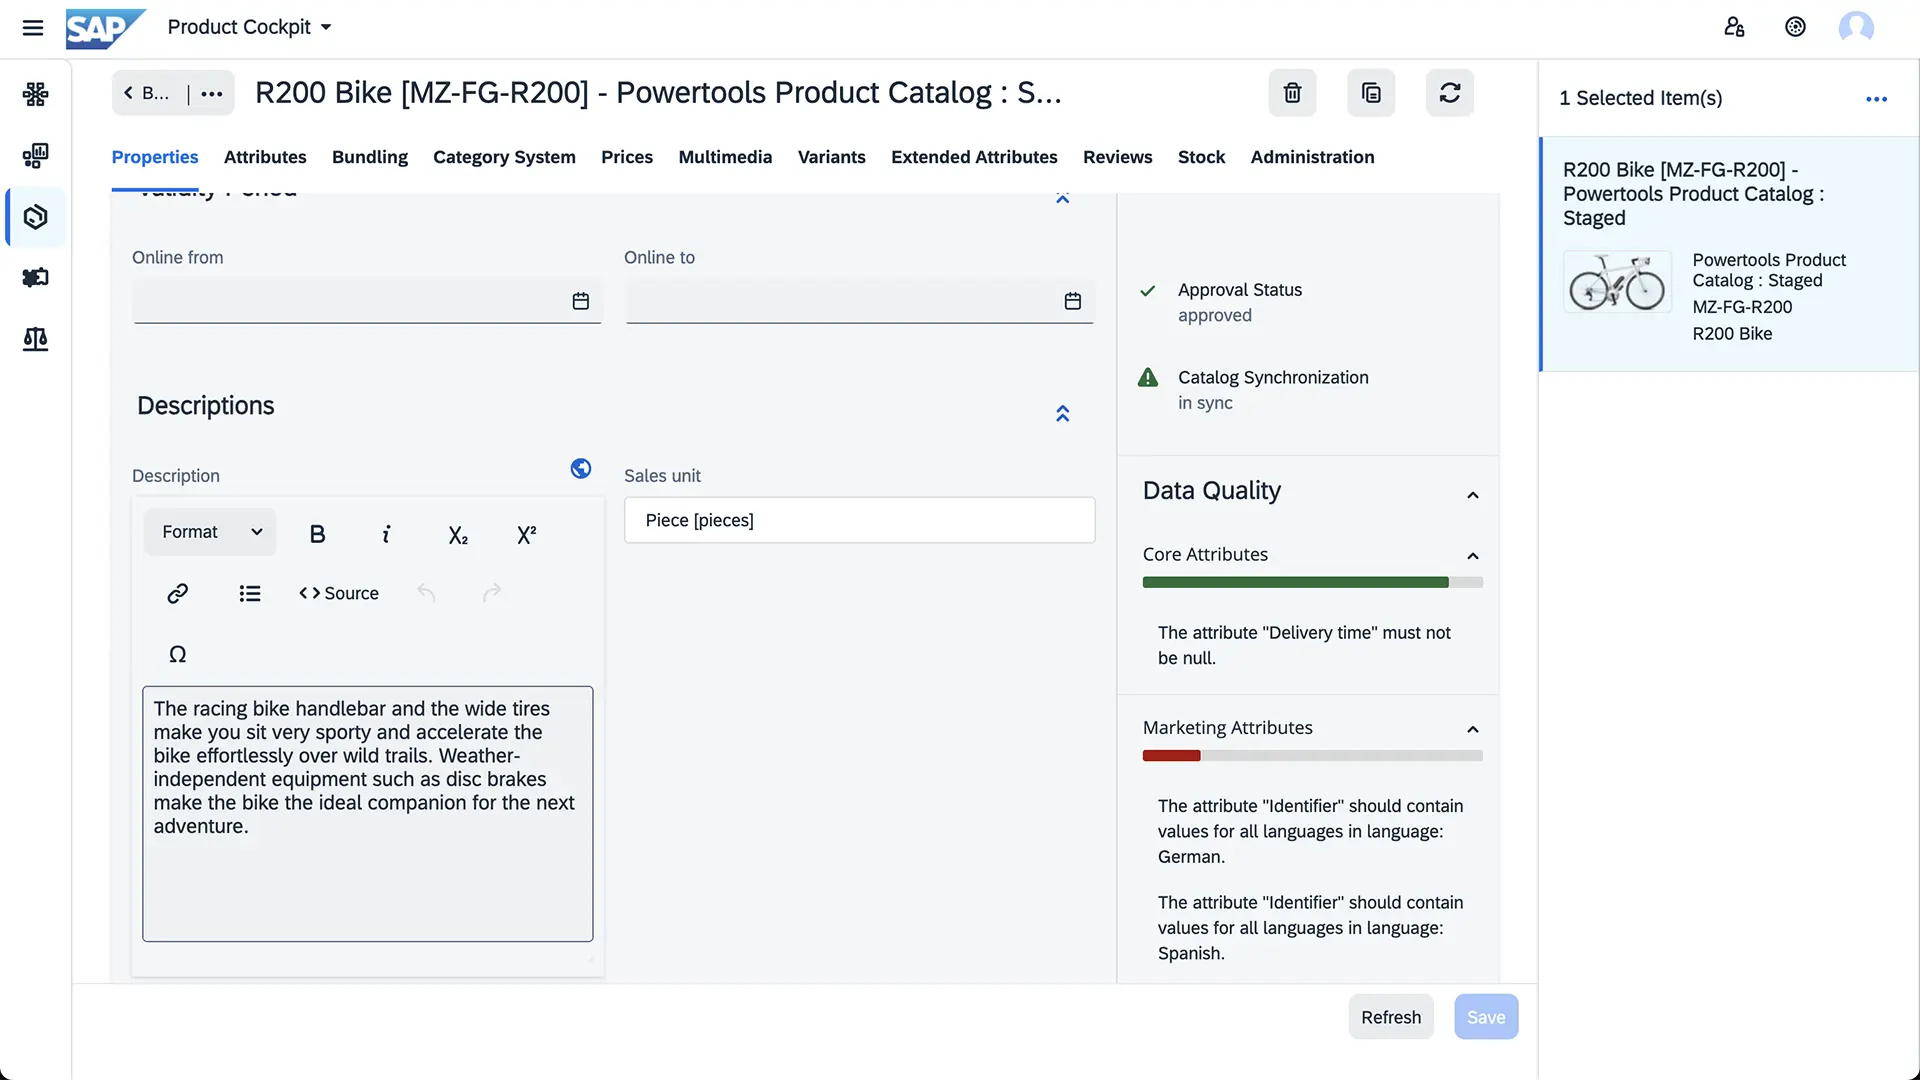Collapse the Core Attributes section

tap(1473, 556)
